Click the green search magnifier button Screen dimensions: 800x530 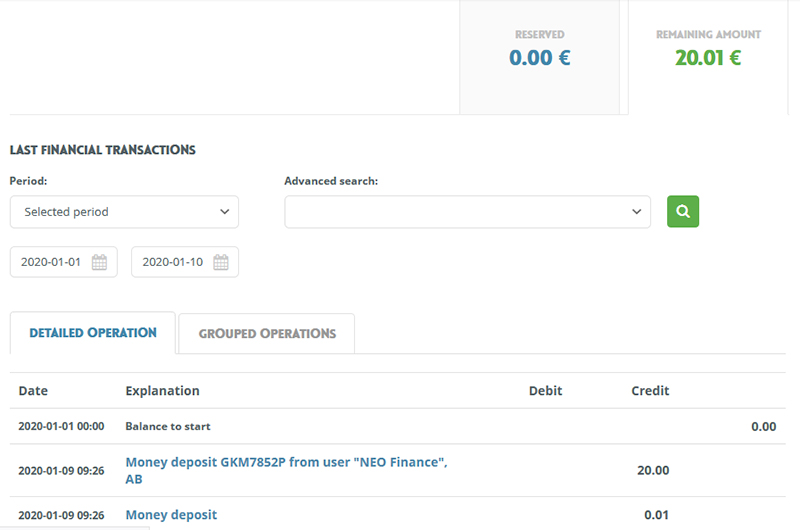point(683,211)
